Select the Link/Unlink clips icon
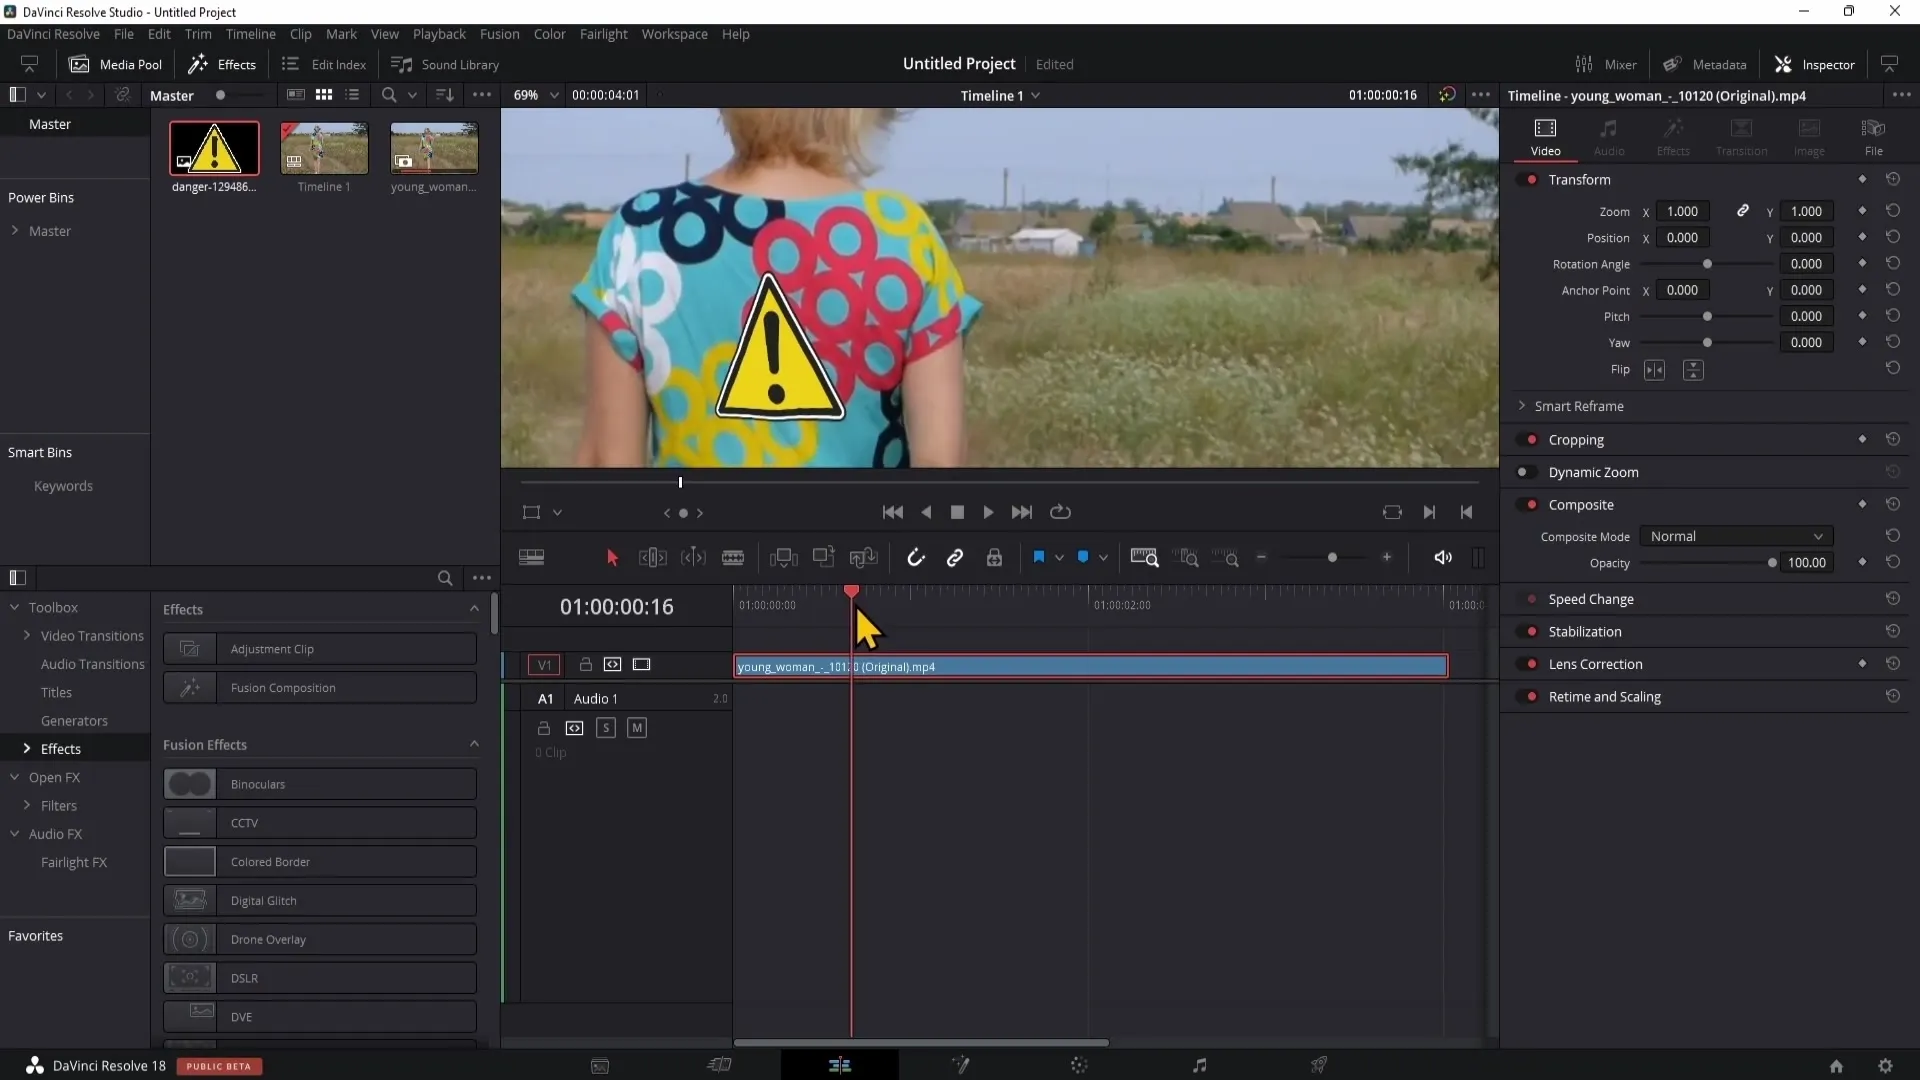 pyautogui.click(x=955, y=556)
